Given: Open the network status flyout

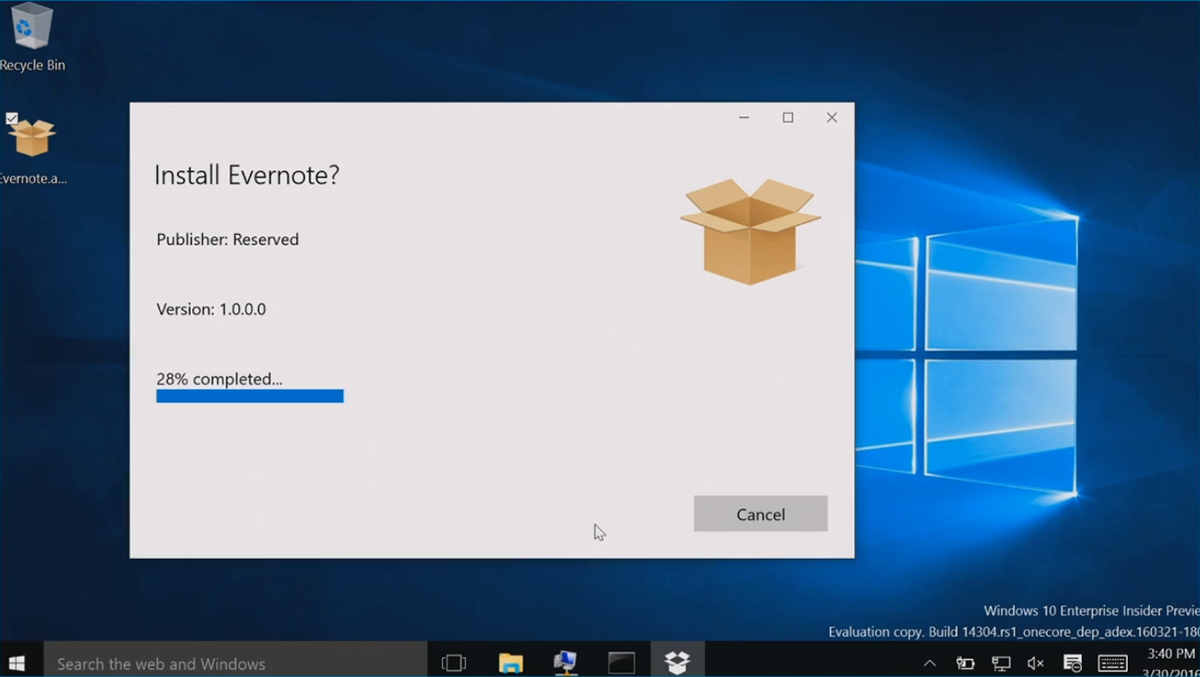Looking at the screenshot, I should click(x=1000, y=660).
